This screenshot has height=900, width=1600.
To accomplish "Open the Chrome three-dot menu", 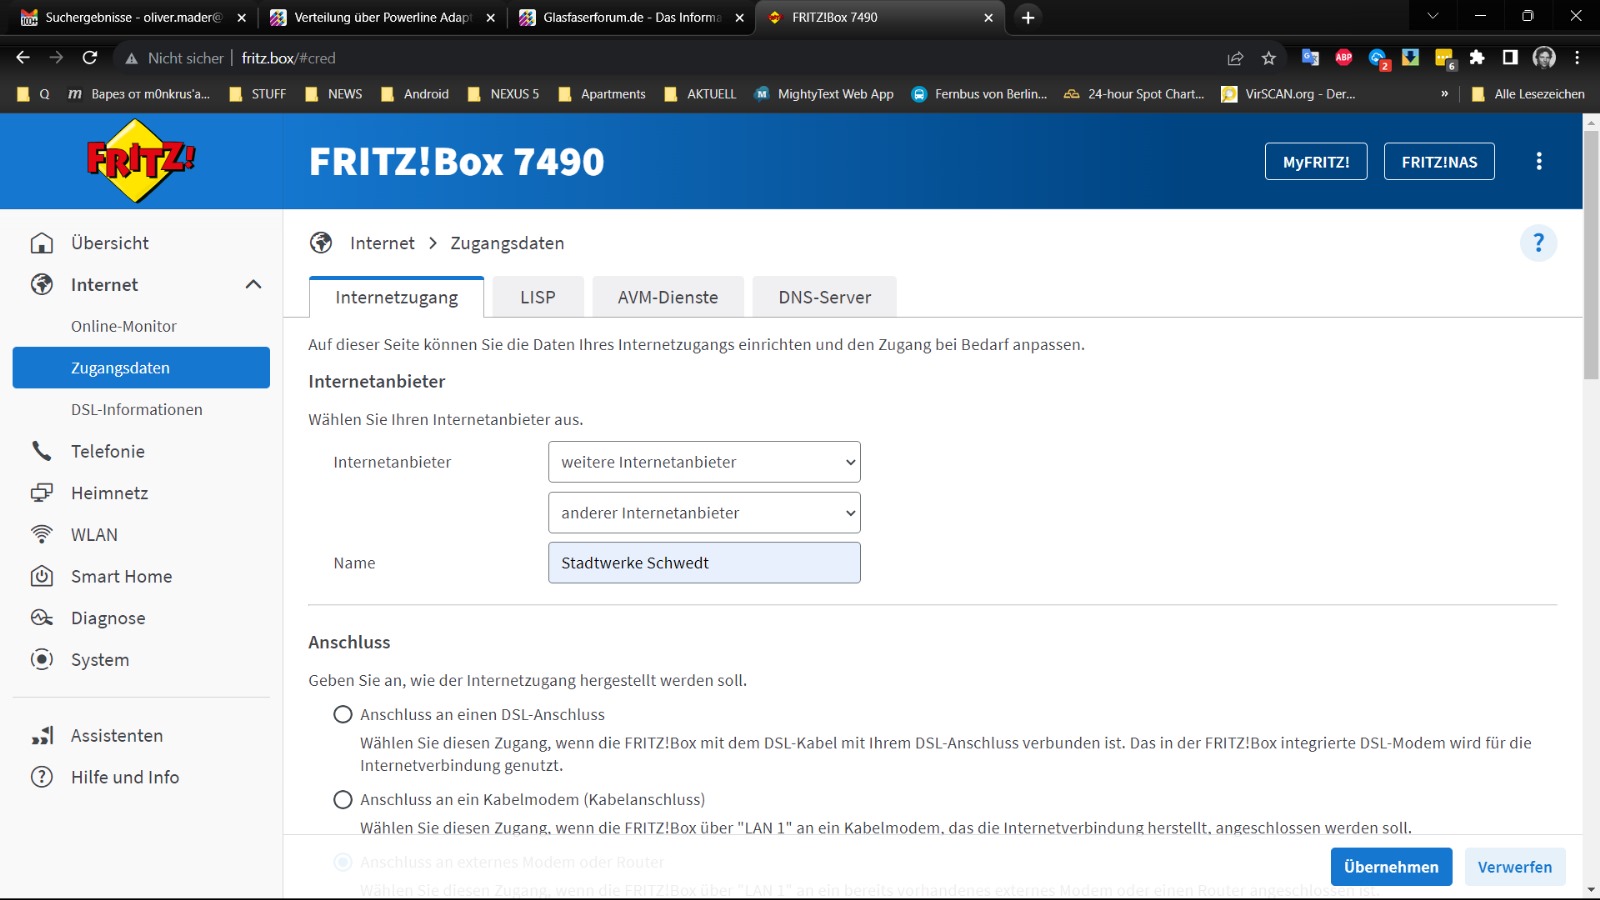I will pyautogui.click(x=1577, y=58).
